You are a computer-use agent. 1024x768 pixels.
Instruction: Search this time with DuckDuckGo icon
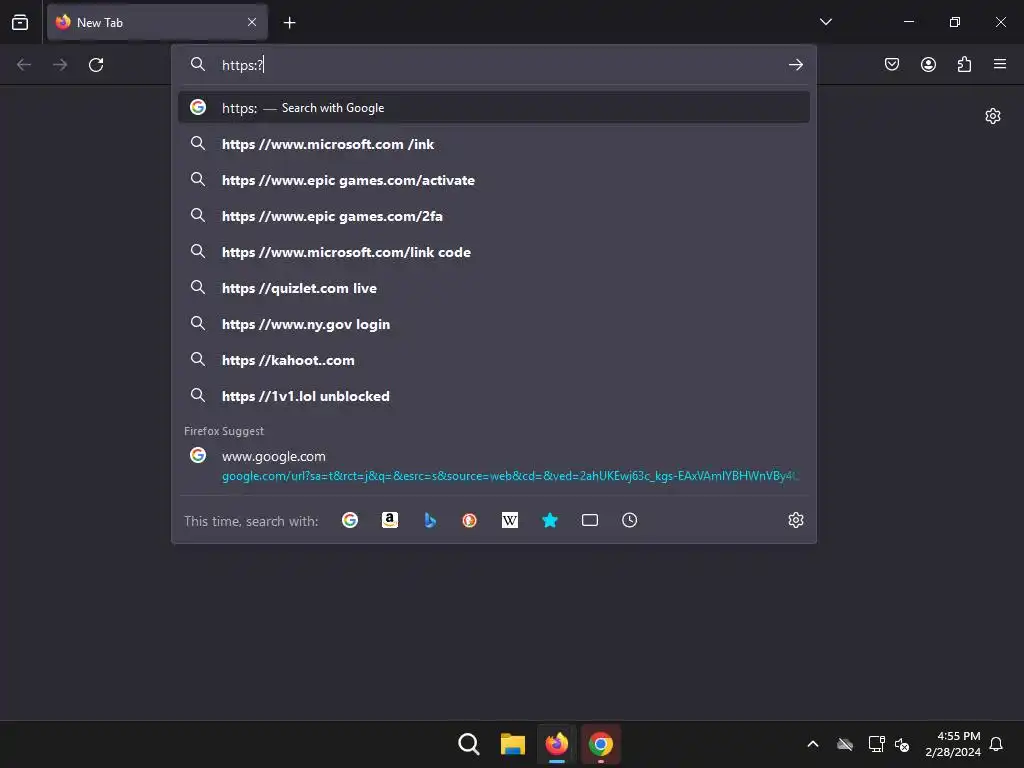pos(470,520)
